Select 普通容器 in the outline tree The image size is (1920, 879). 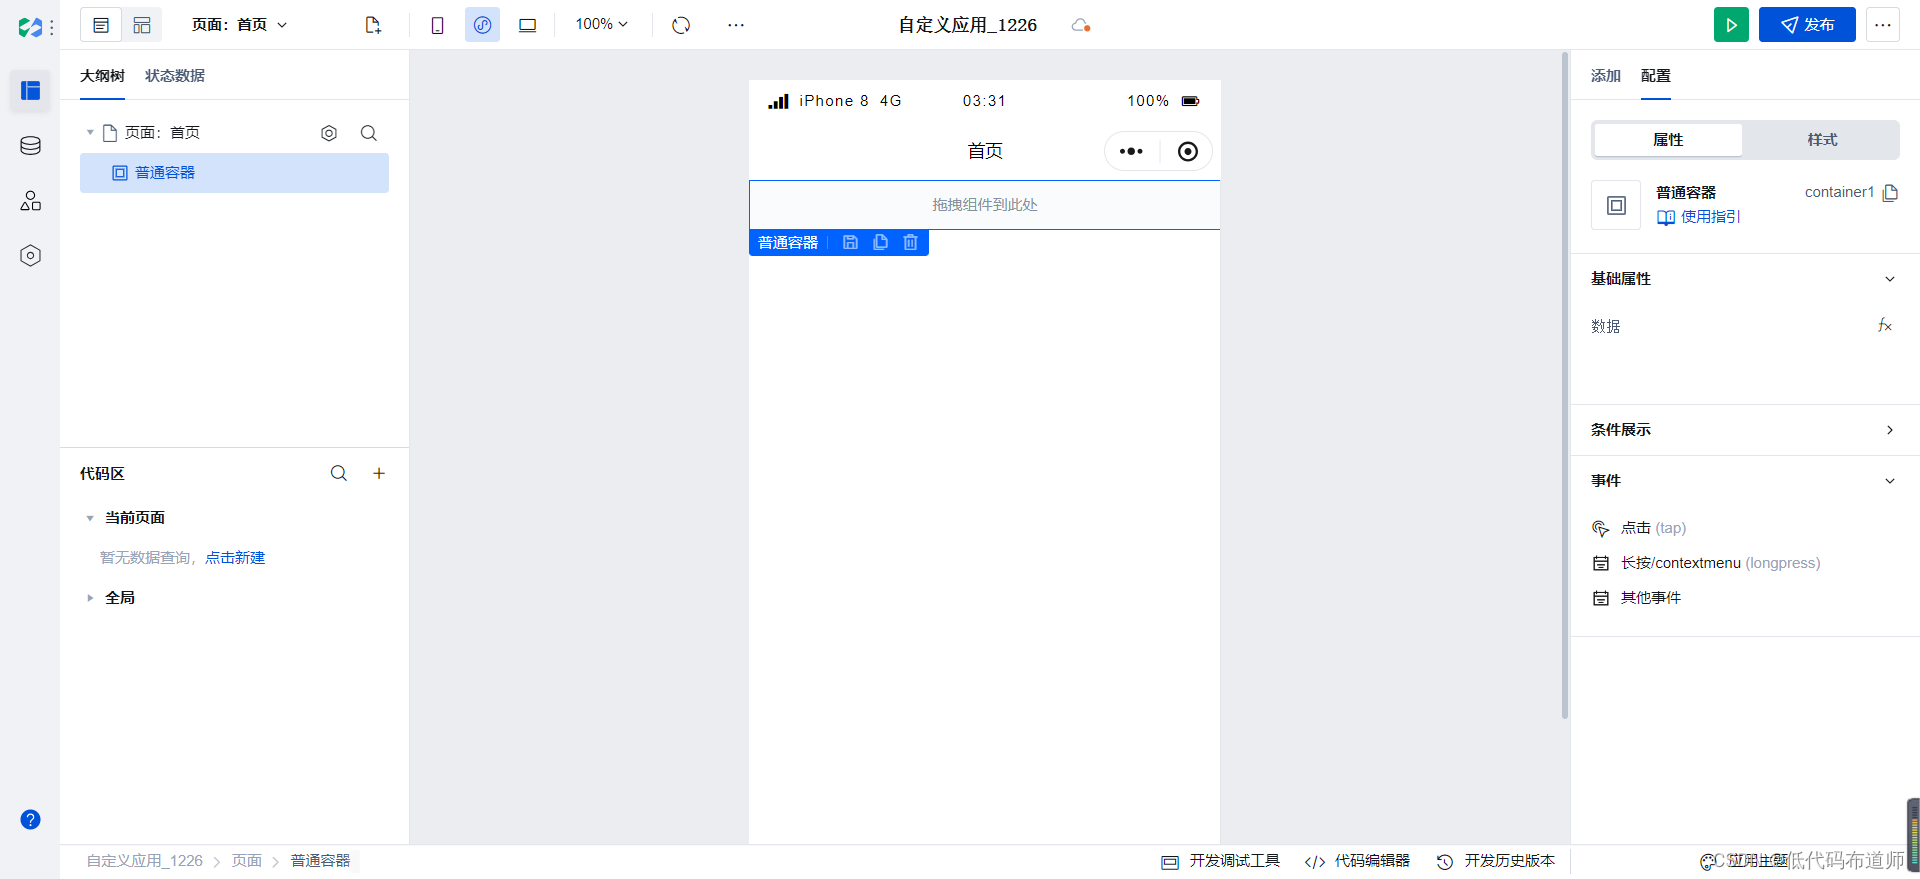pos(234,173)
